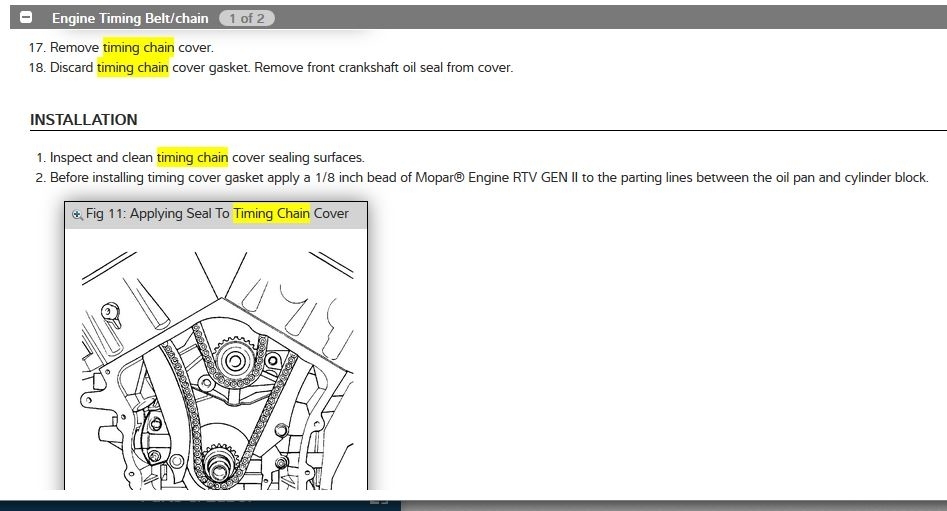Click highlighted 'timing chain' in step 17

138,47
